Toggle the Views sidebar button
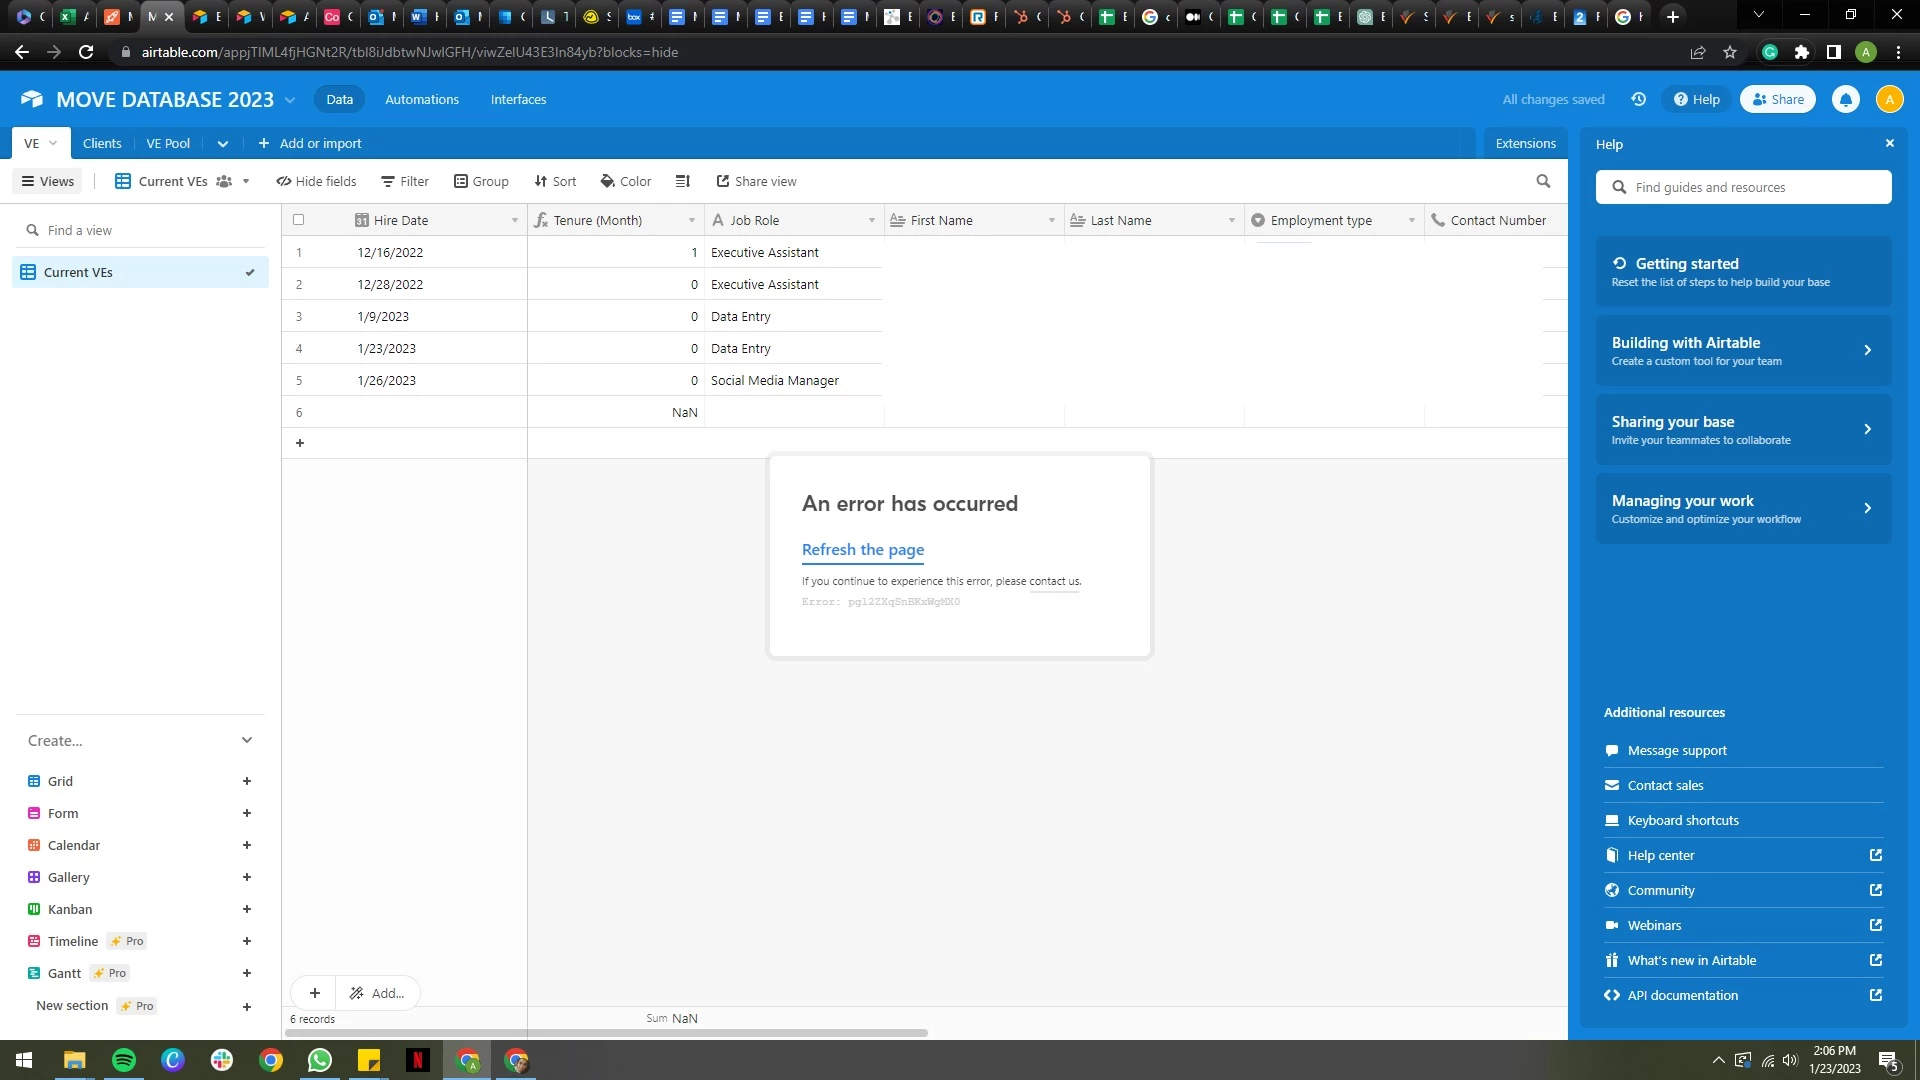The height and width of the screenshot is (1080, 1920). [x=48, y=181]
